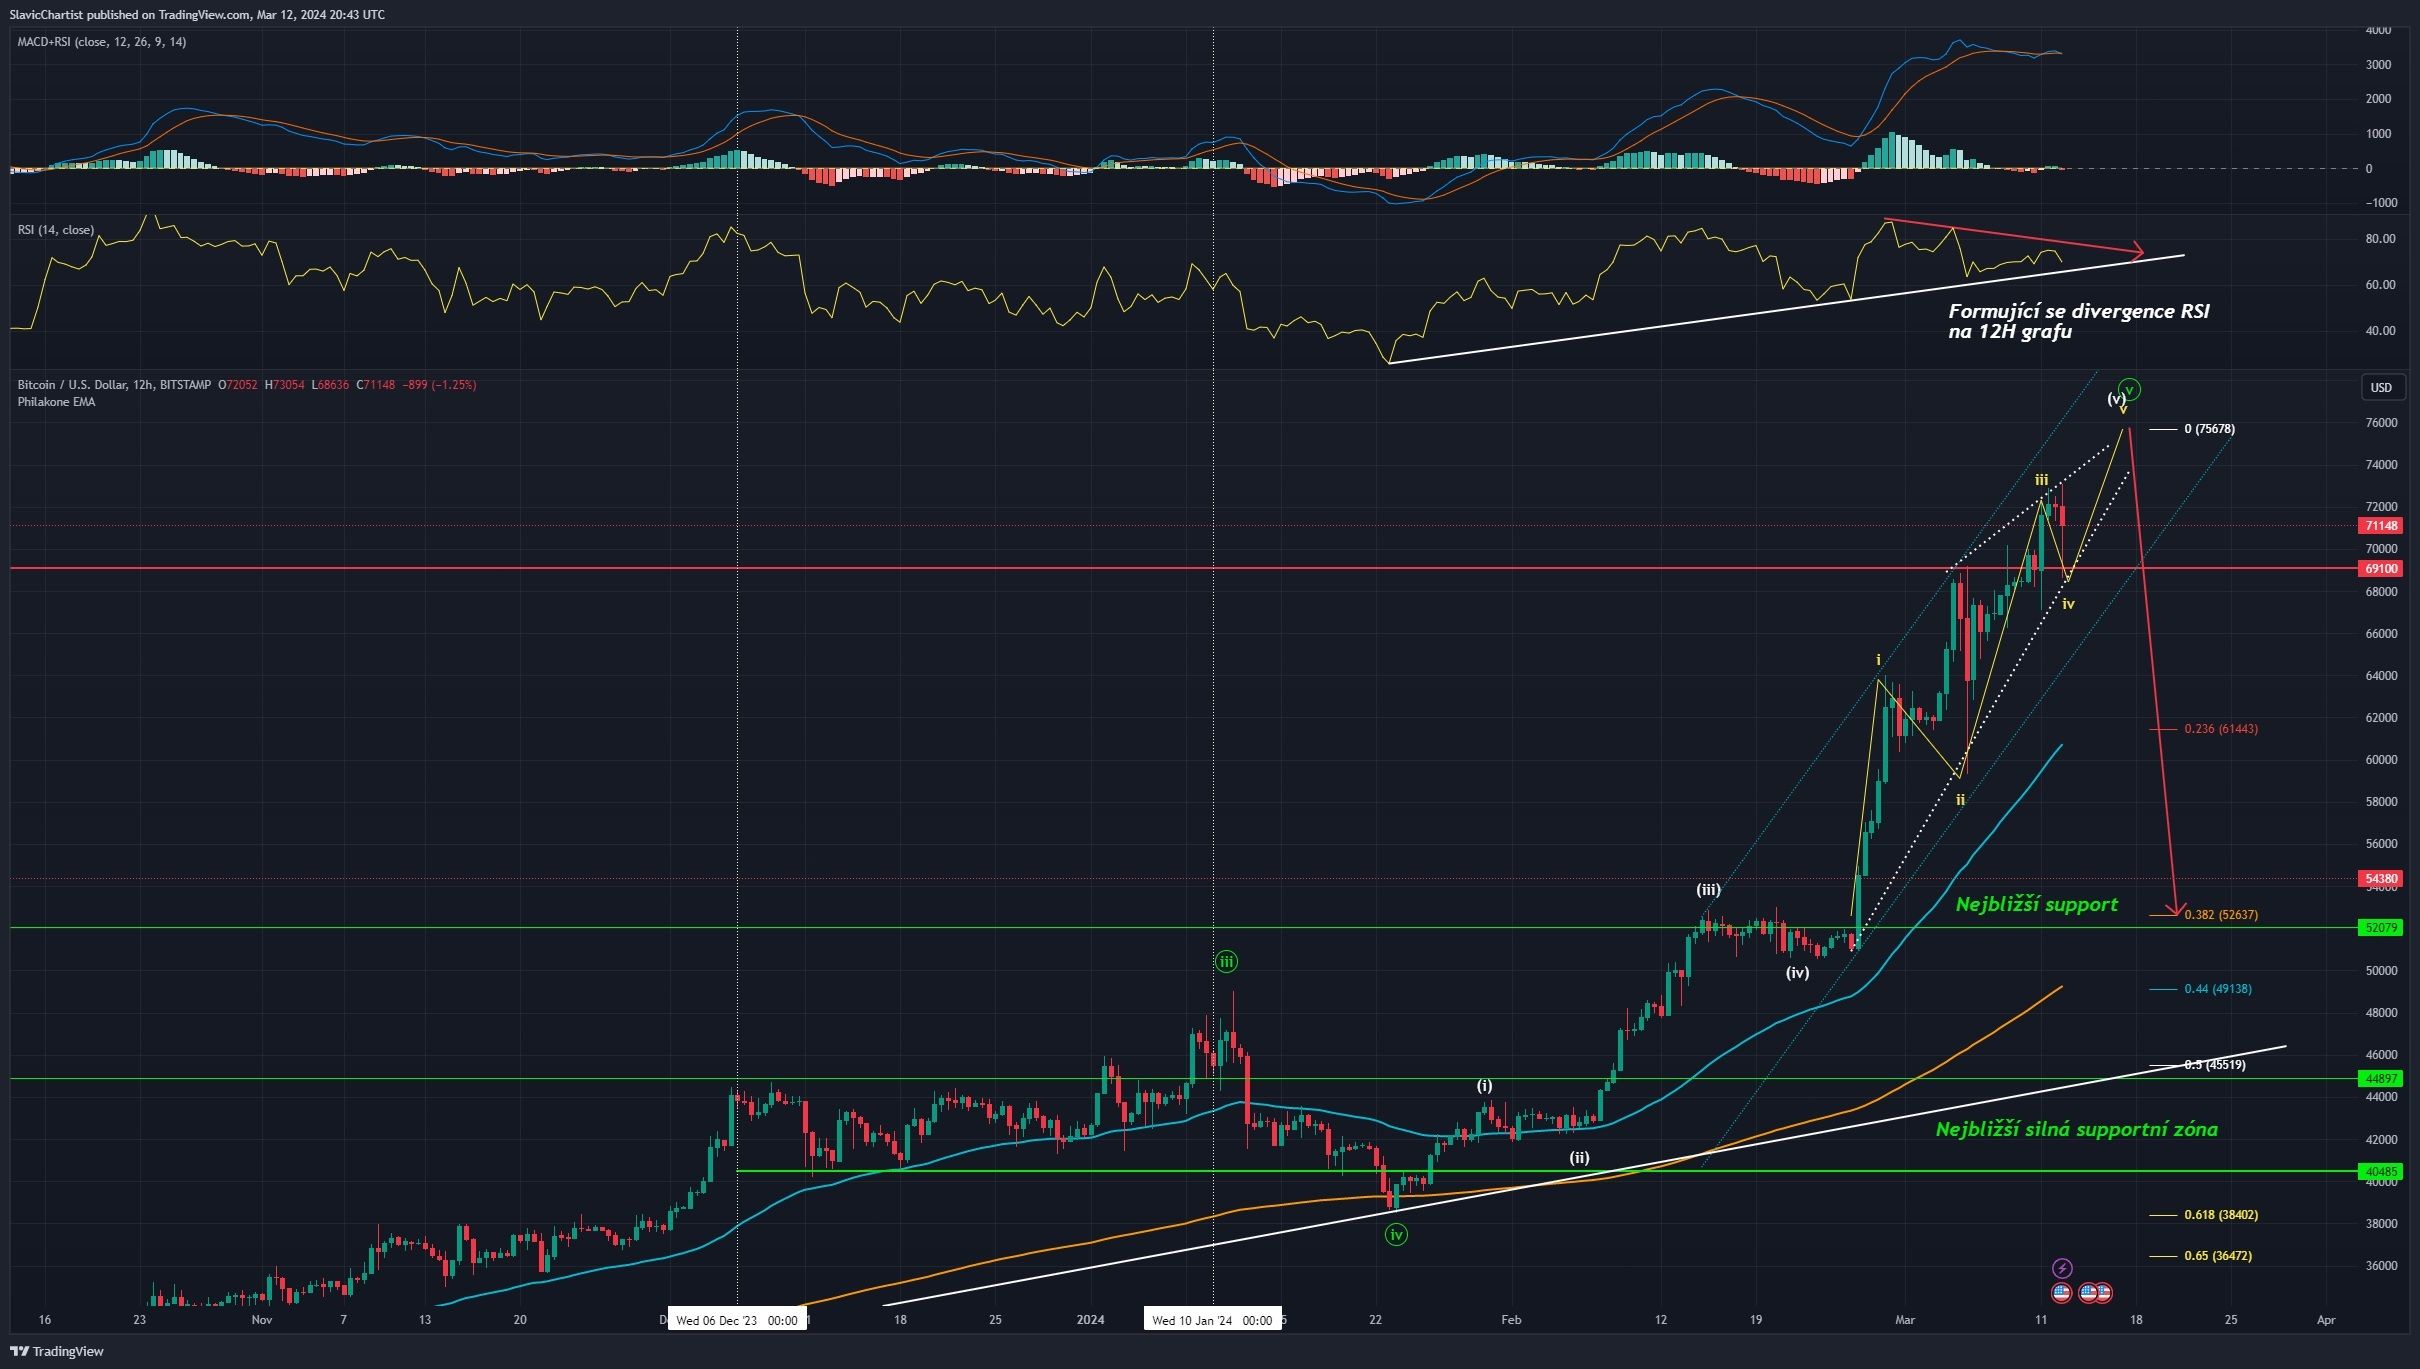Select the 'Nejbližší support' annotation

pyautogui.click(x=2036, y=904)
